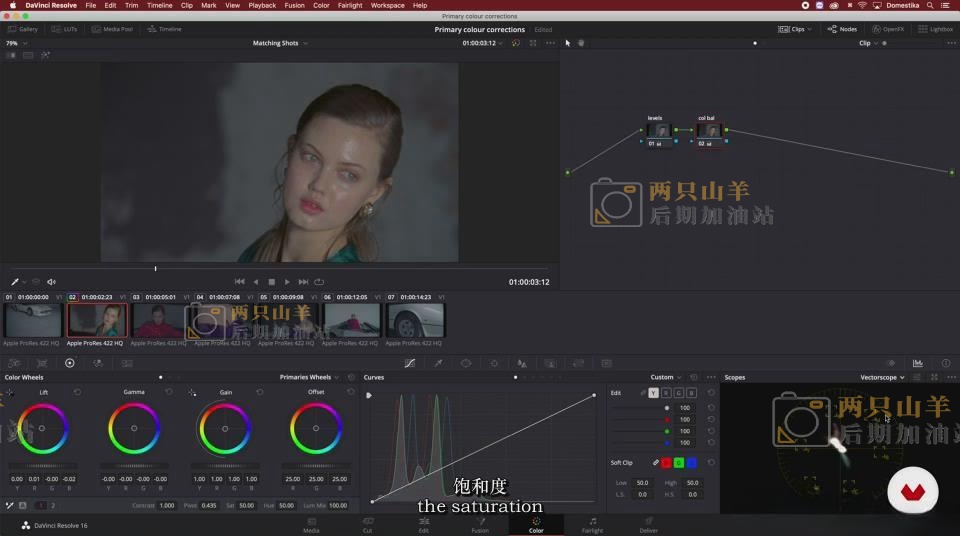Select clip 03 thumbnail in timeline
Screen dimensions: 960x536
click(160, 320)
